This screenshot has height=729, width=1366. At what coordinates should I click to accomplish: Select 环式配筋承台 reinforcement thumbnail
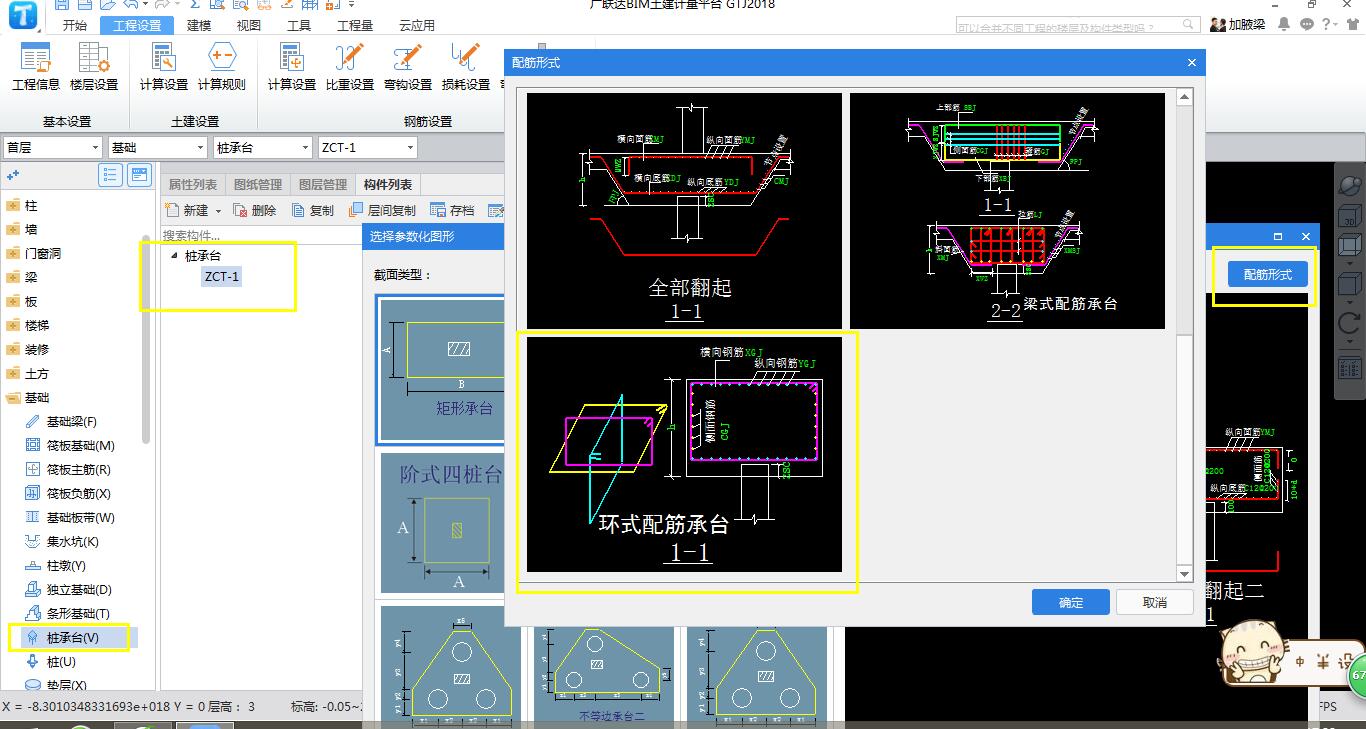click(684, 454)
